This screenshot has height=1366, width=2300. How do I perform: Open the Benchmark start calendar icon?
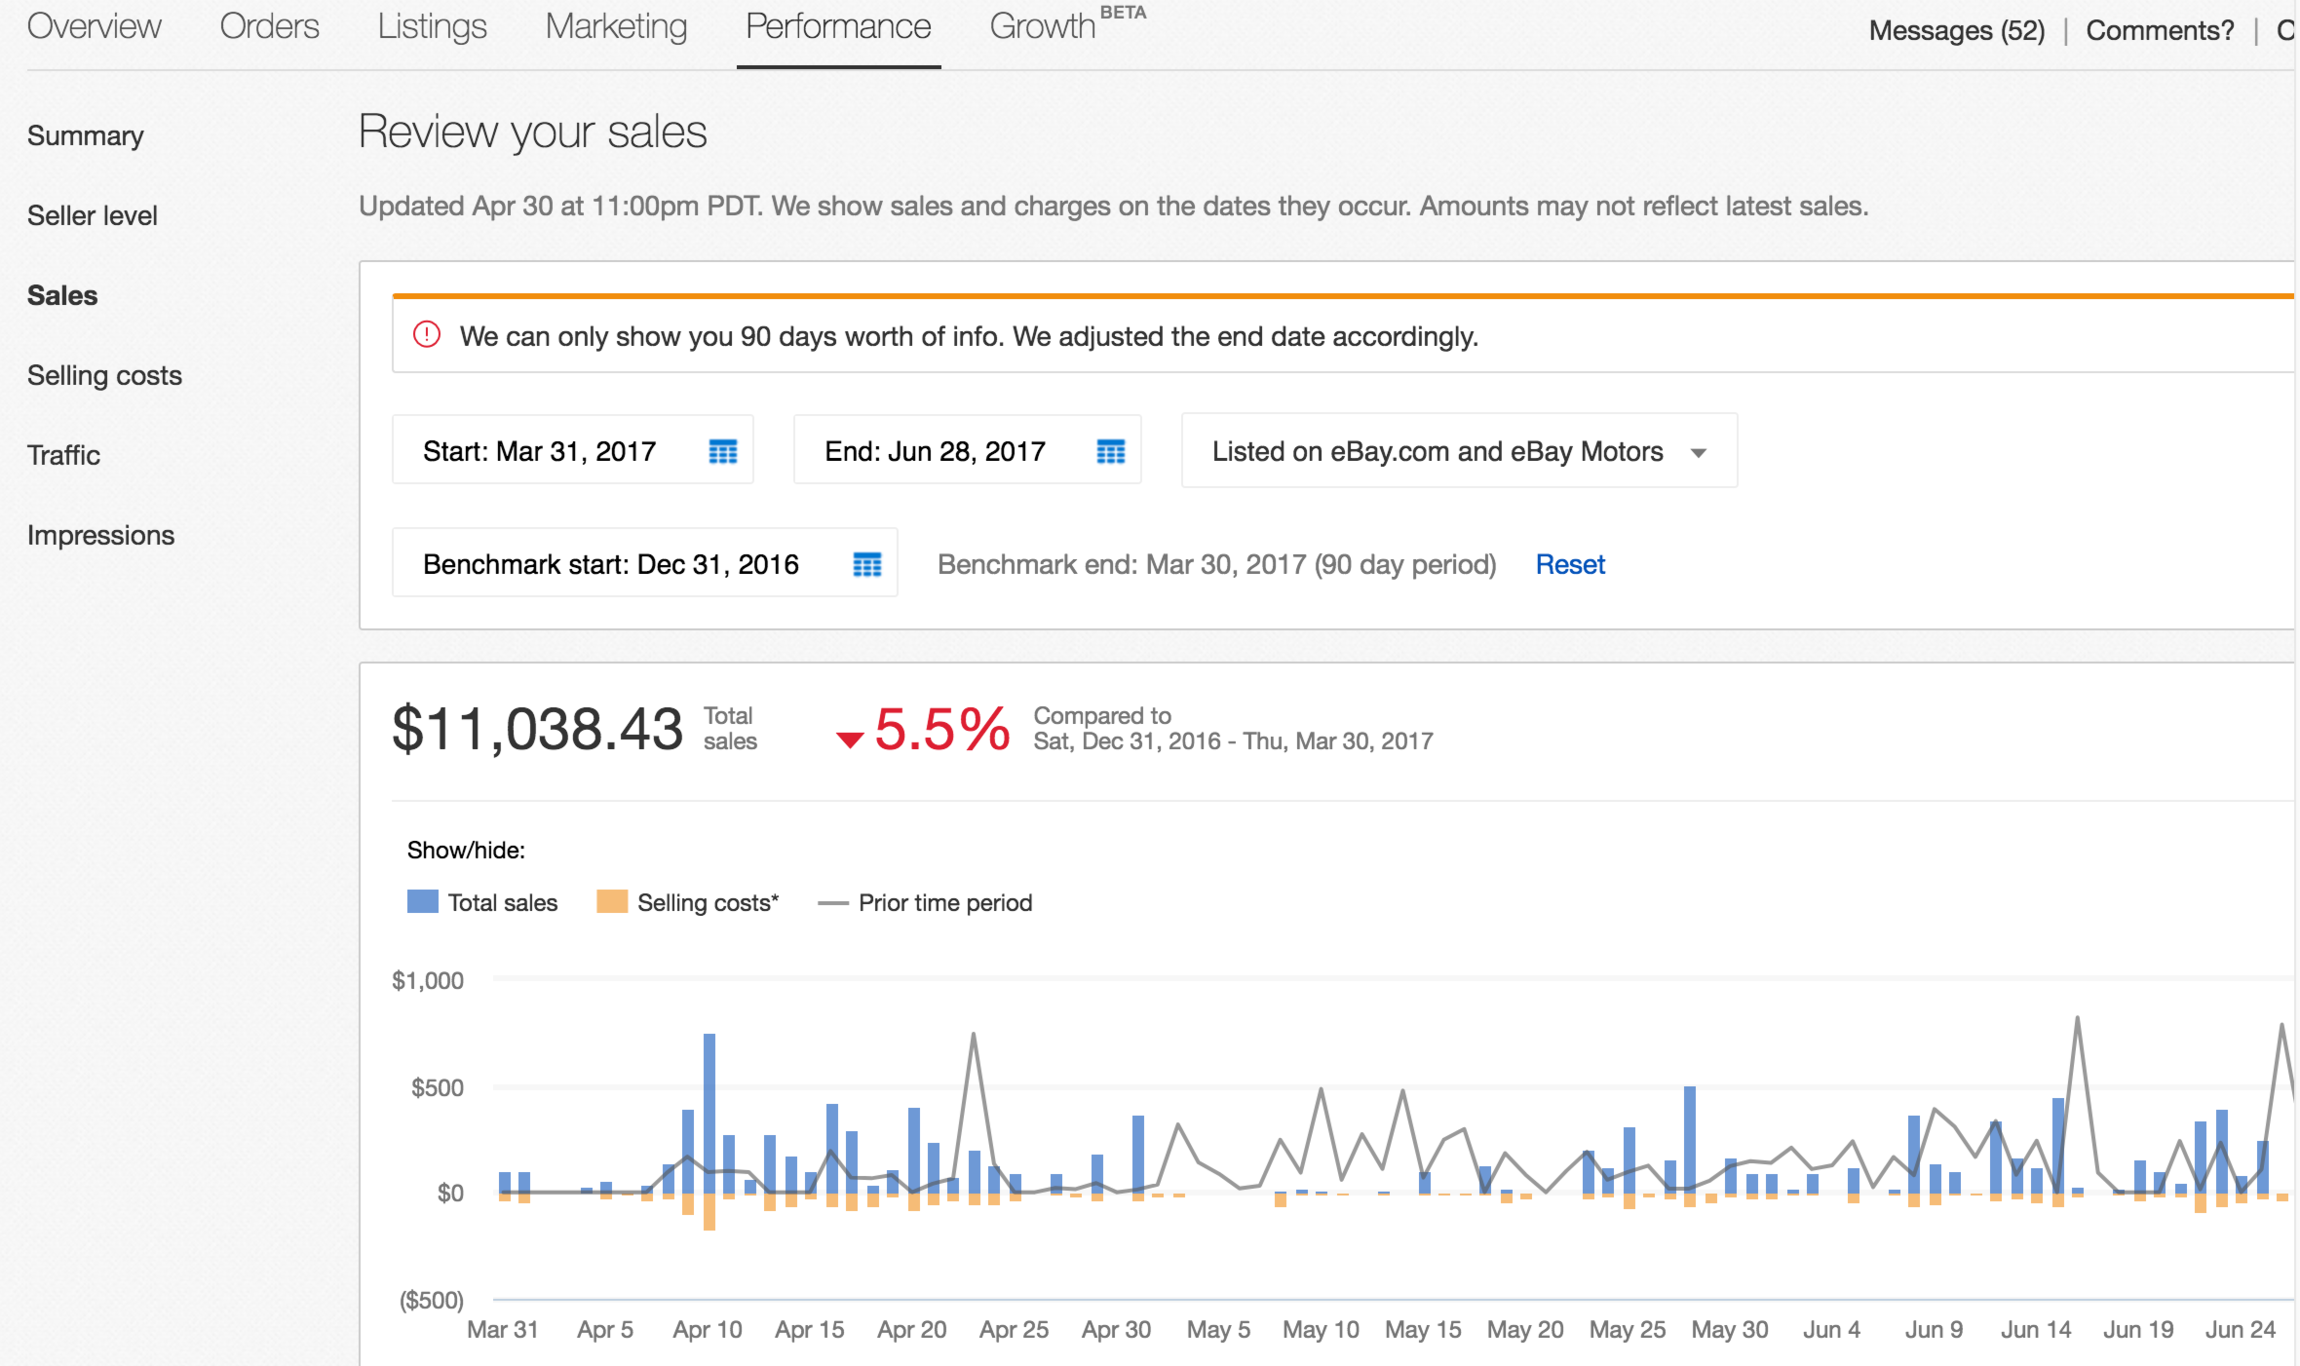866,564
